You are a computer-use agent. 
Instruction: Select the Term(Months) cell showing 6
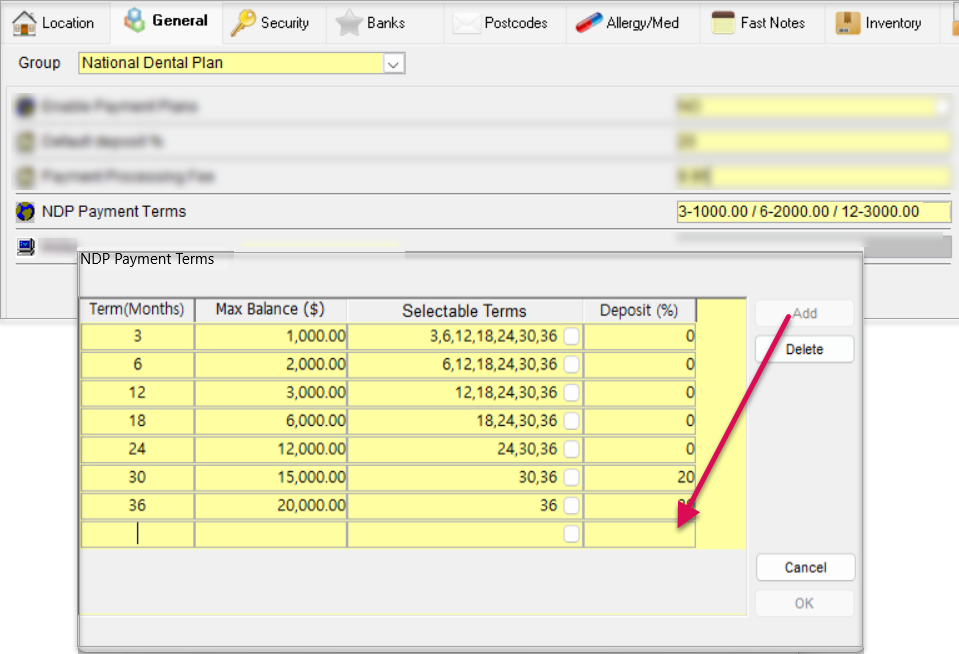[x=138, y=365]
